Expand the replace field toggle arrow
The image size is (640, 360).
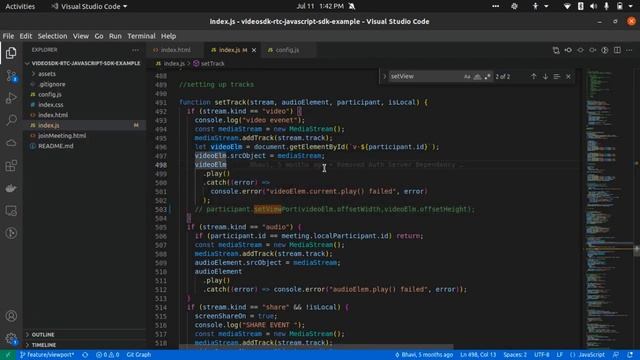click(384, 76)
